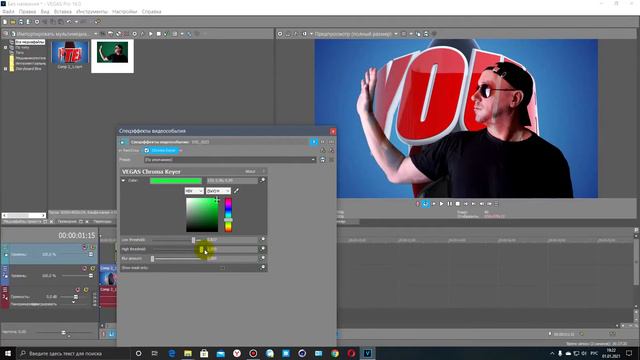Click Show mask only animation button
The width and height of the screenshot is (640, 360).
pyautogui.click(x=262, y=267)
